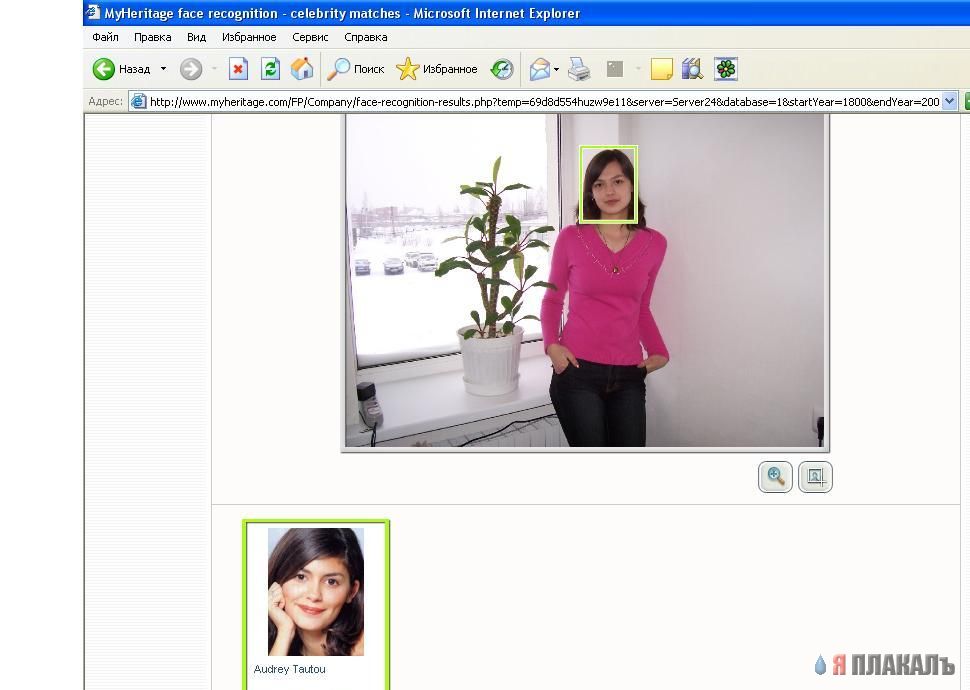Open the Избранное favorites star in toolbar

click(x=437, y=69)
